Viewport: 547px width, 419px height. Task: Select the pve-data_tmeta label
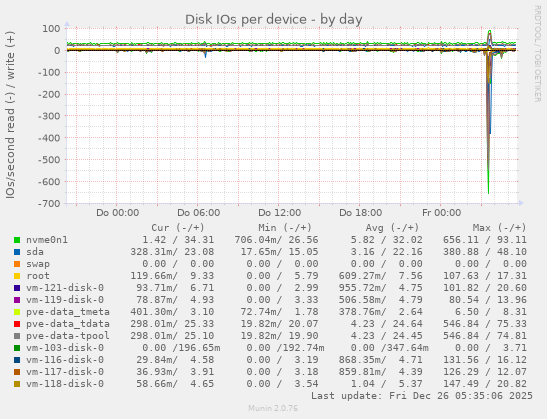[x=68, y=312]
